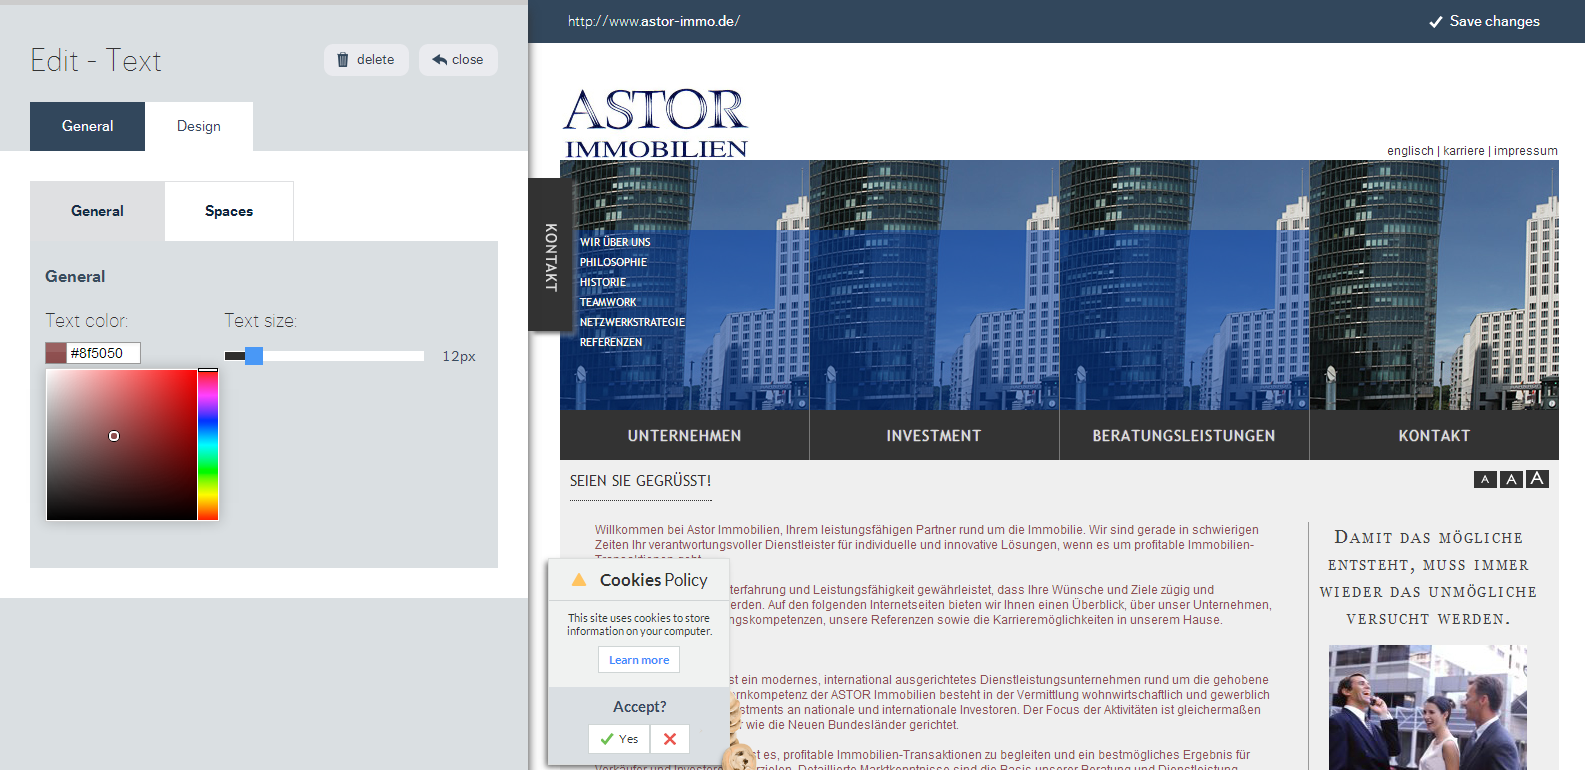1585x770 pixels.
Task: Close the Edit Text panel
Action: click(458, 60)
